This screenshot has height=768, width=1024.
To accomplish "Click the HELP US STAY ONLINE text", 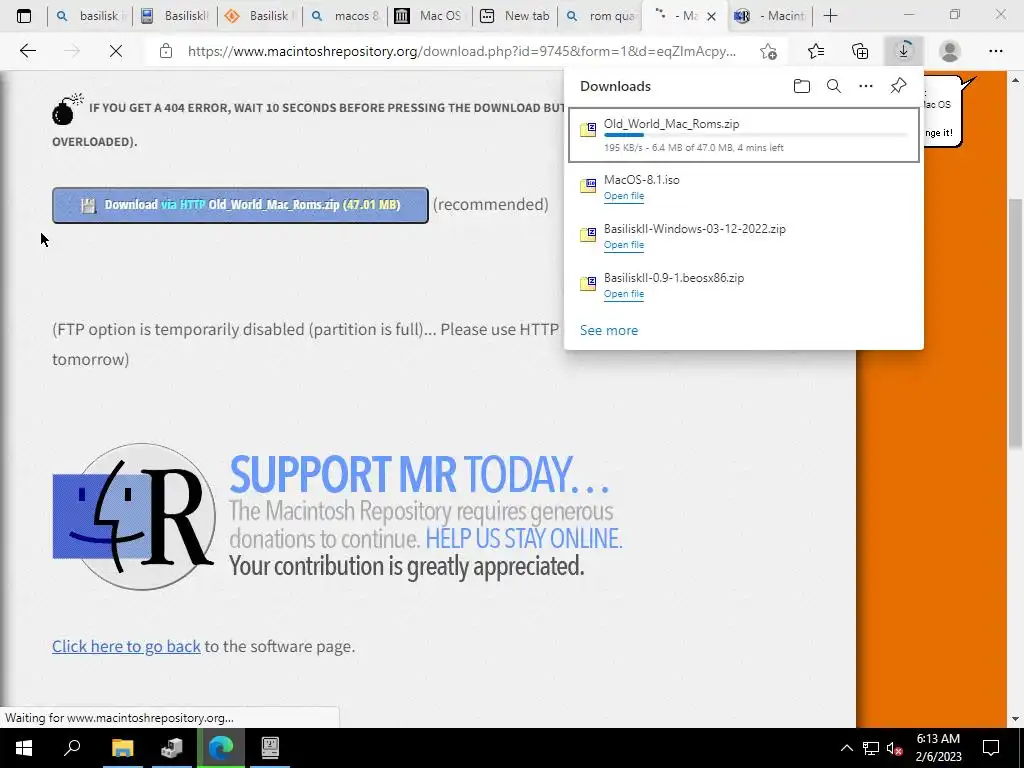I will [x=524, y=539].
